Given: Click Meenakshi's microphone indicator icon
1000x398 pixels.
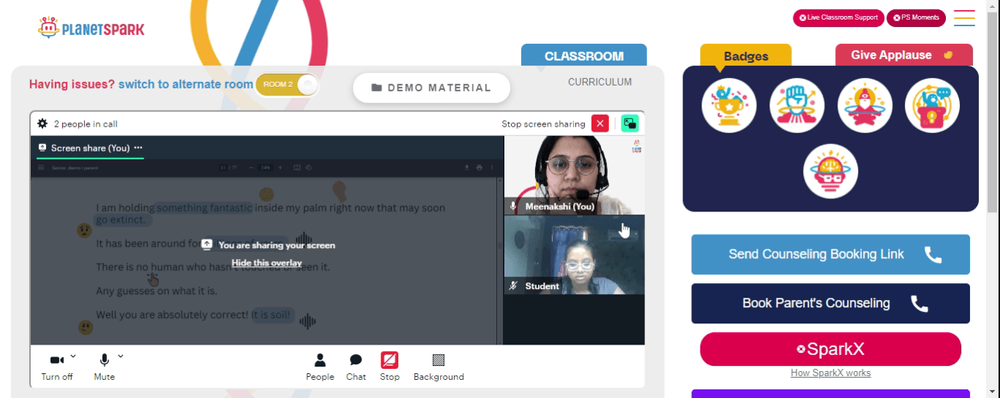Looking at the screenshot, I should [x=513, y=207].
